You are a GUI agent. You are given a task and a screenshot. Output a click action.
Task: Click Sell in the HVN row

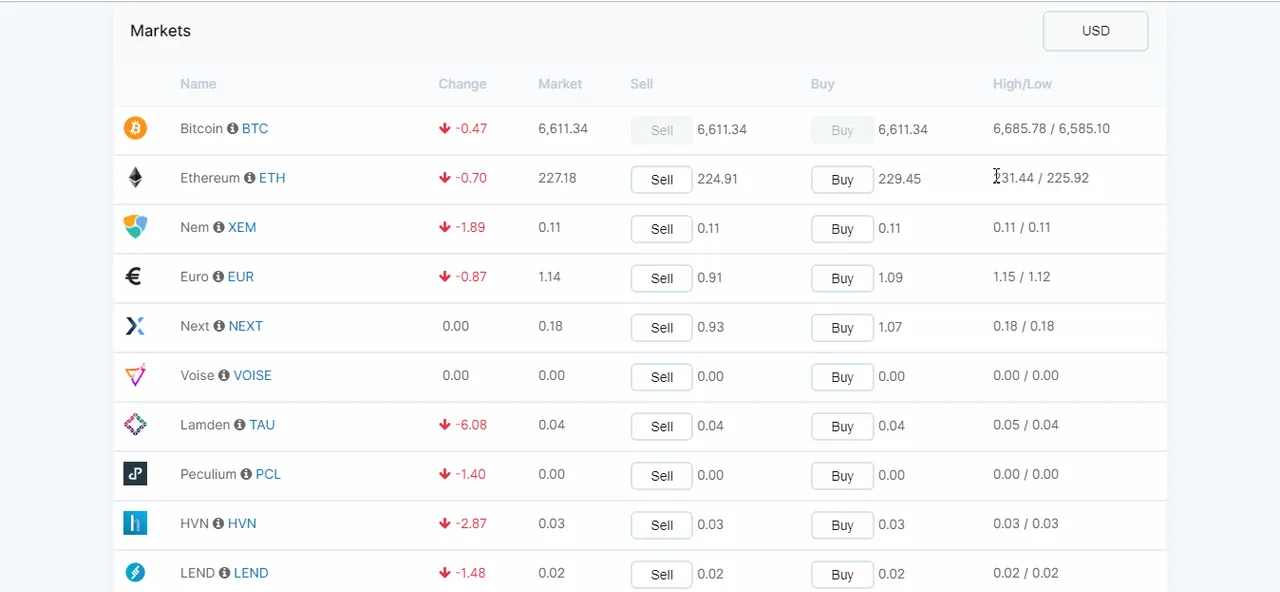pyautogui.click(x=661, y=525)
